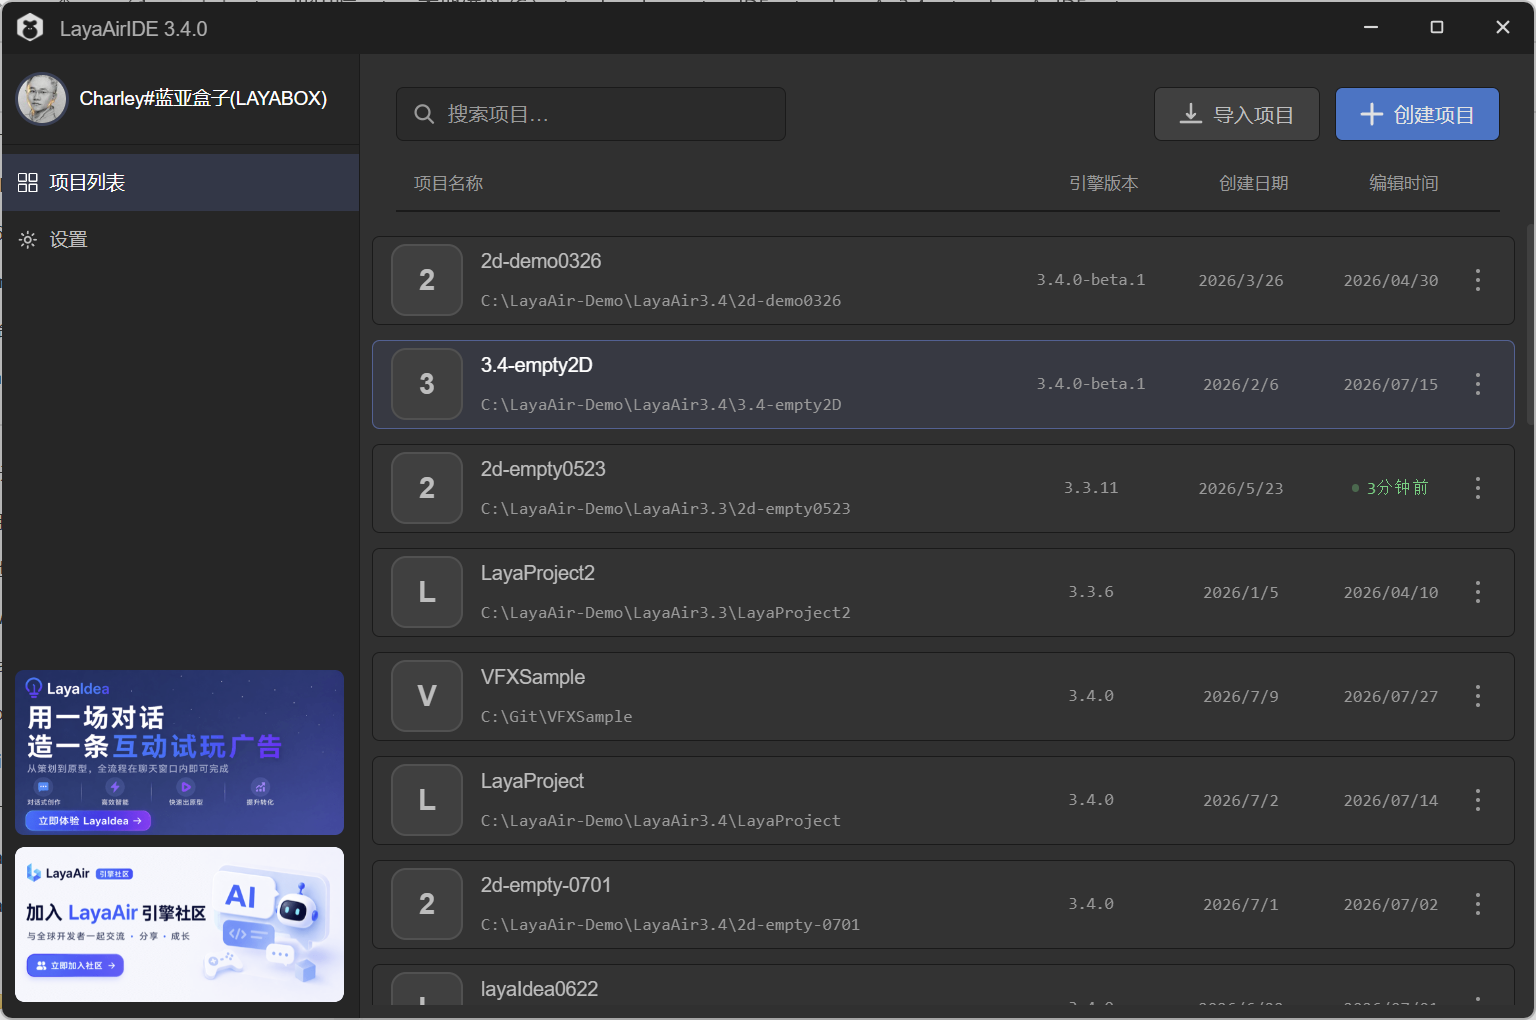Click the Charley#蓝亚盒子(LAYABOX) account name
The height and width of the screenshot is (1020, 1536).
(x=203, y=99)
